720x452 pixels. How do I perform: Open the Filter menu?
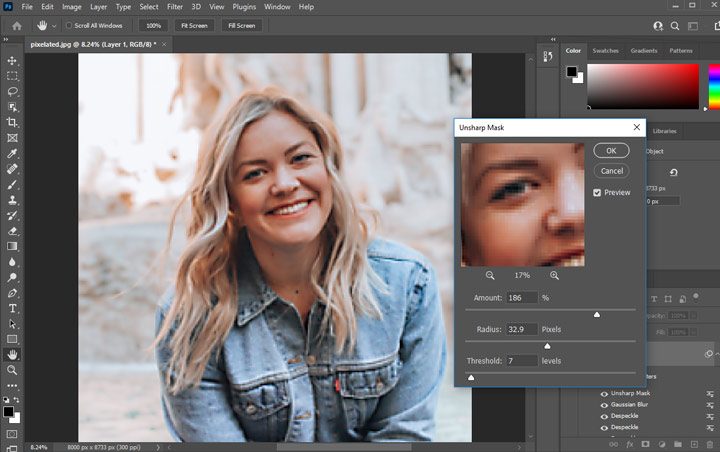[175, 7]
